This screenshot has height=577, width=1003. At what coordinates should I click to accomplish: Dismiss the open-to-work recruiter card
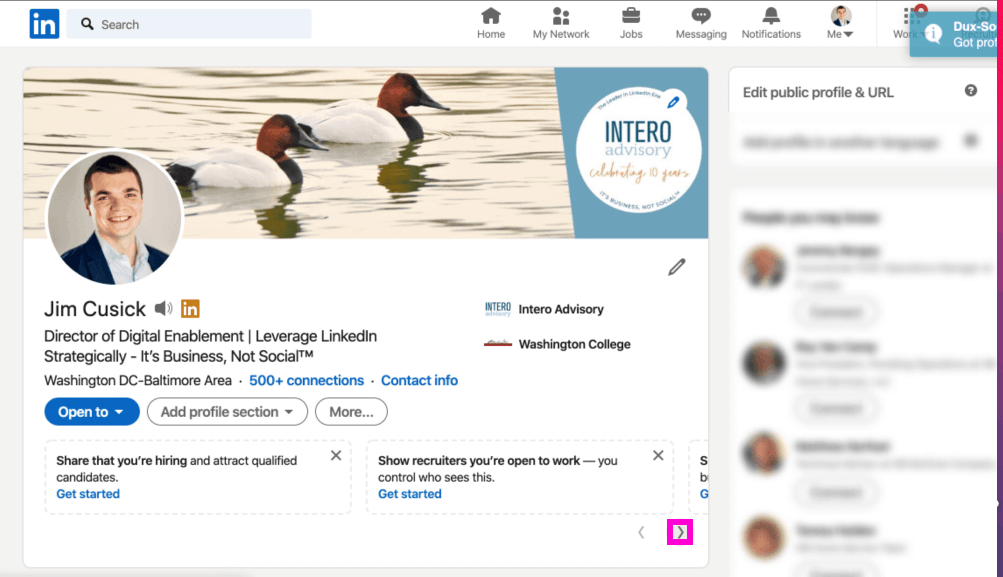[x=658, y=455]
